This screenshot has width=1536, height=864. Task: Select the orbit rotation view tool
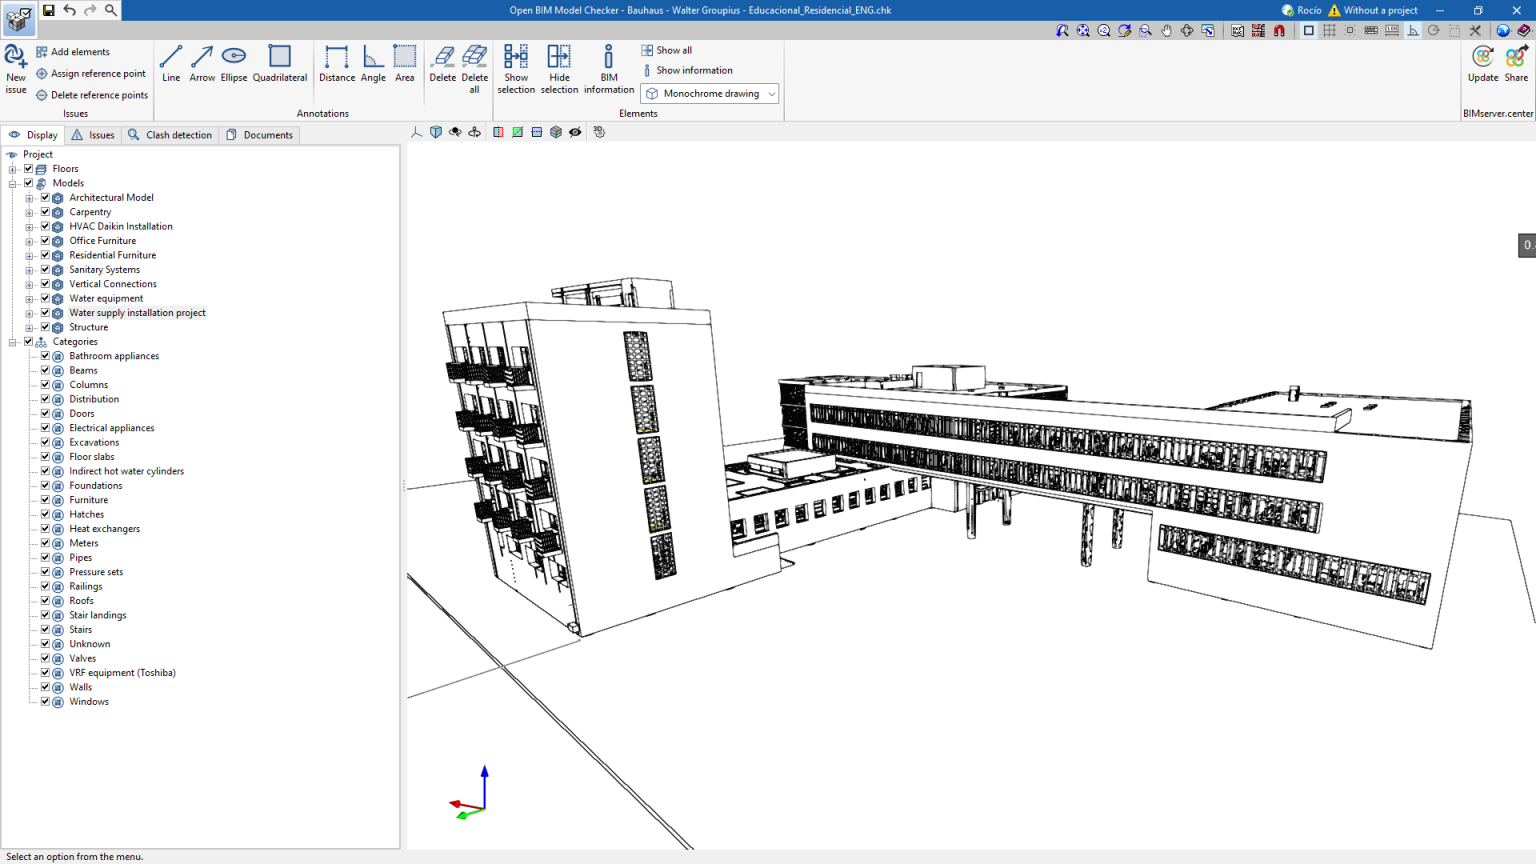453,131
